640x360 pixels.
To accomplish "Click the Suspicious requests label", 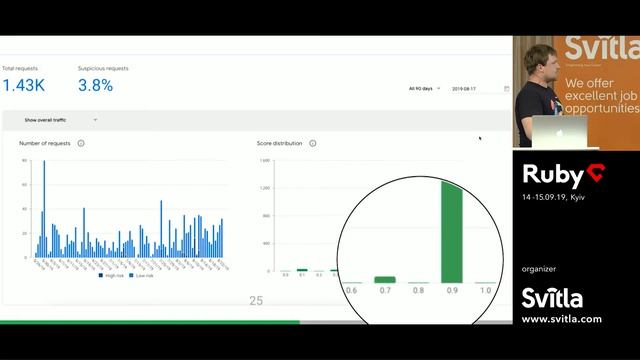I will 103,68.
